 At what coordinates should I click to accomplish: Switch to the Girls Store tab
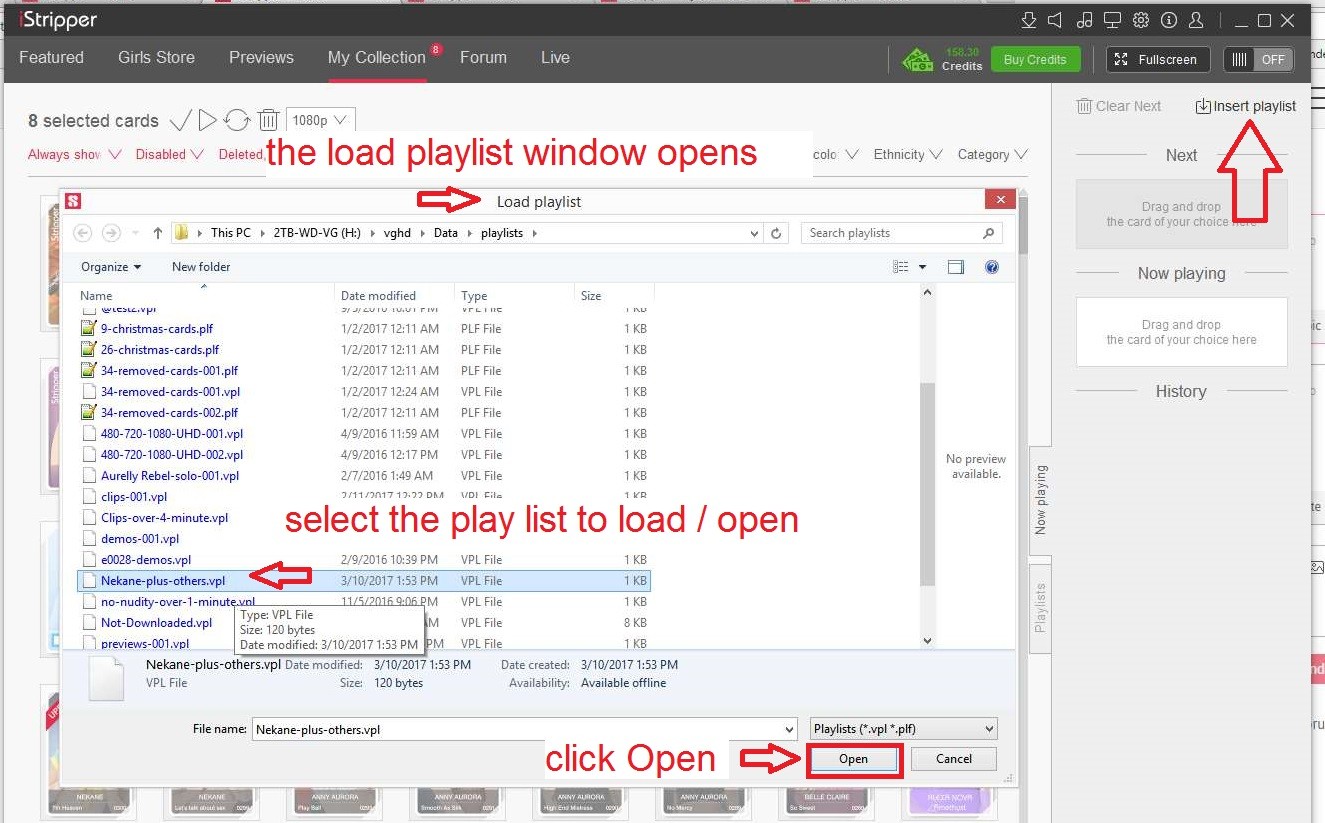tap(156, 57)
